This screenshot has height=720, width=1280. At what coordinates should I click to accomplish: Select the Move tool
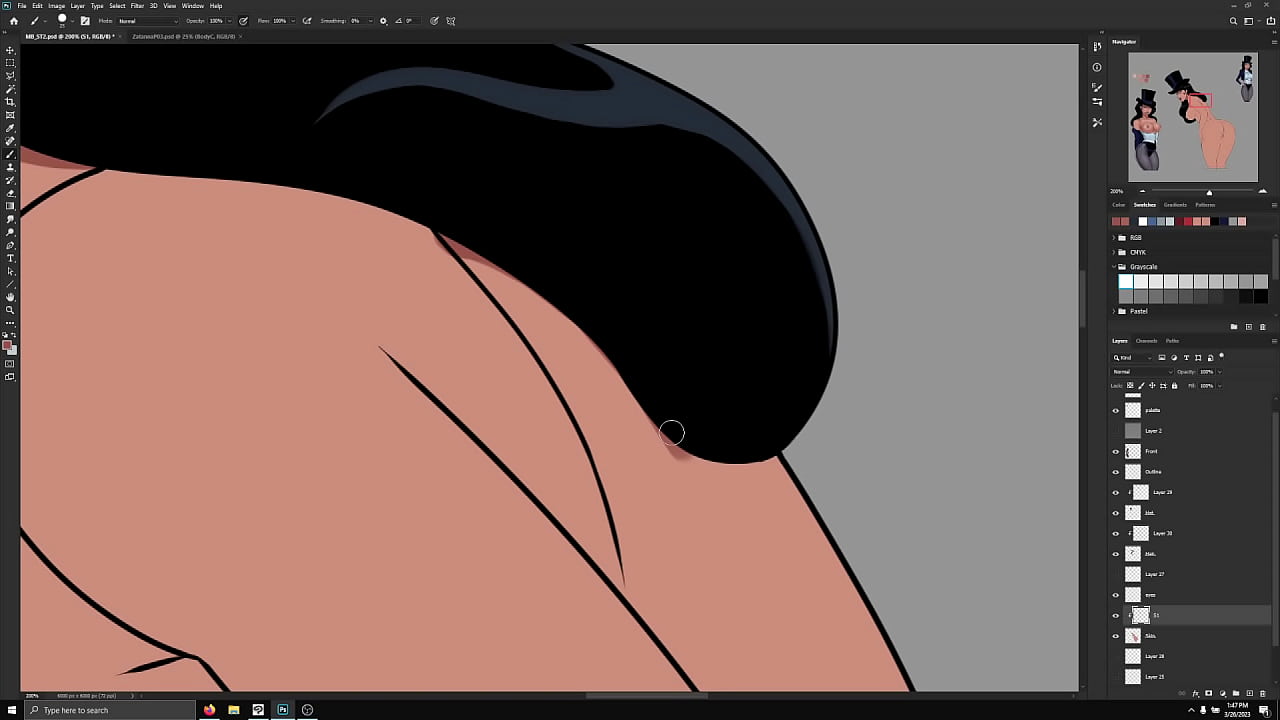coord(10,50)
